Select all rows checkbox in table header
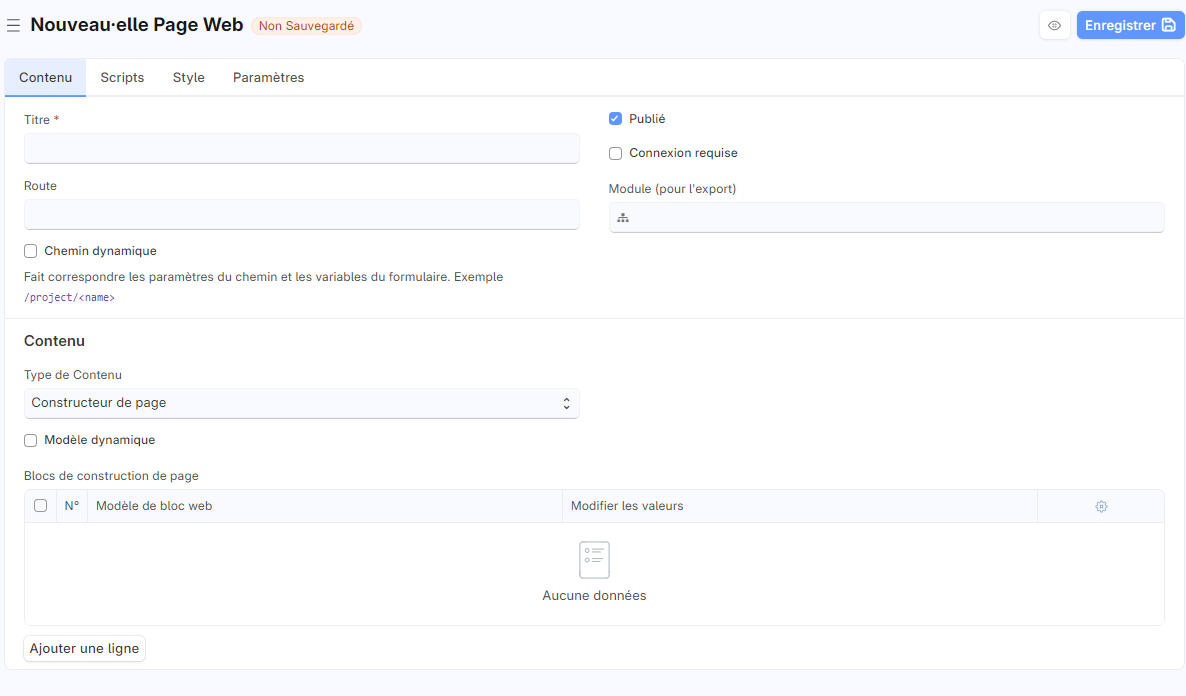 (x=41, y=506)
